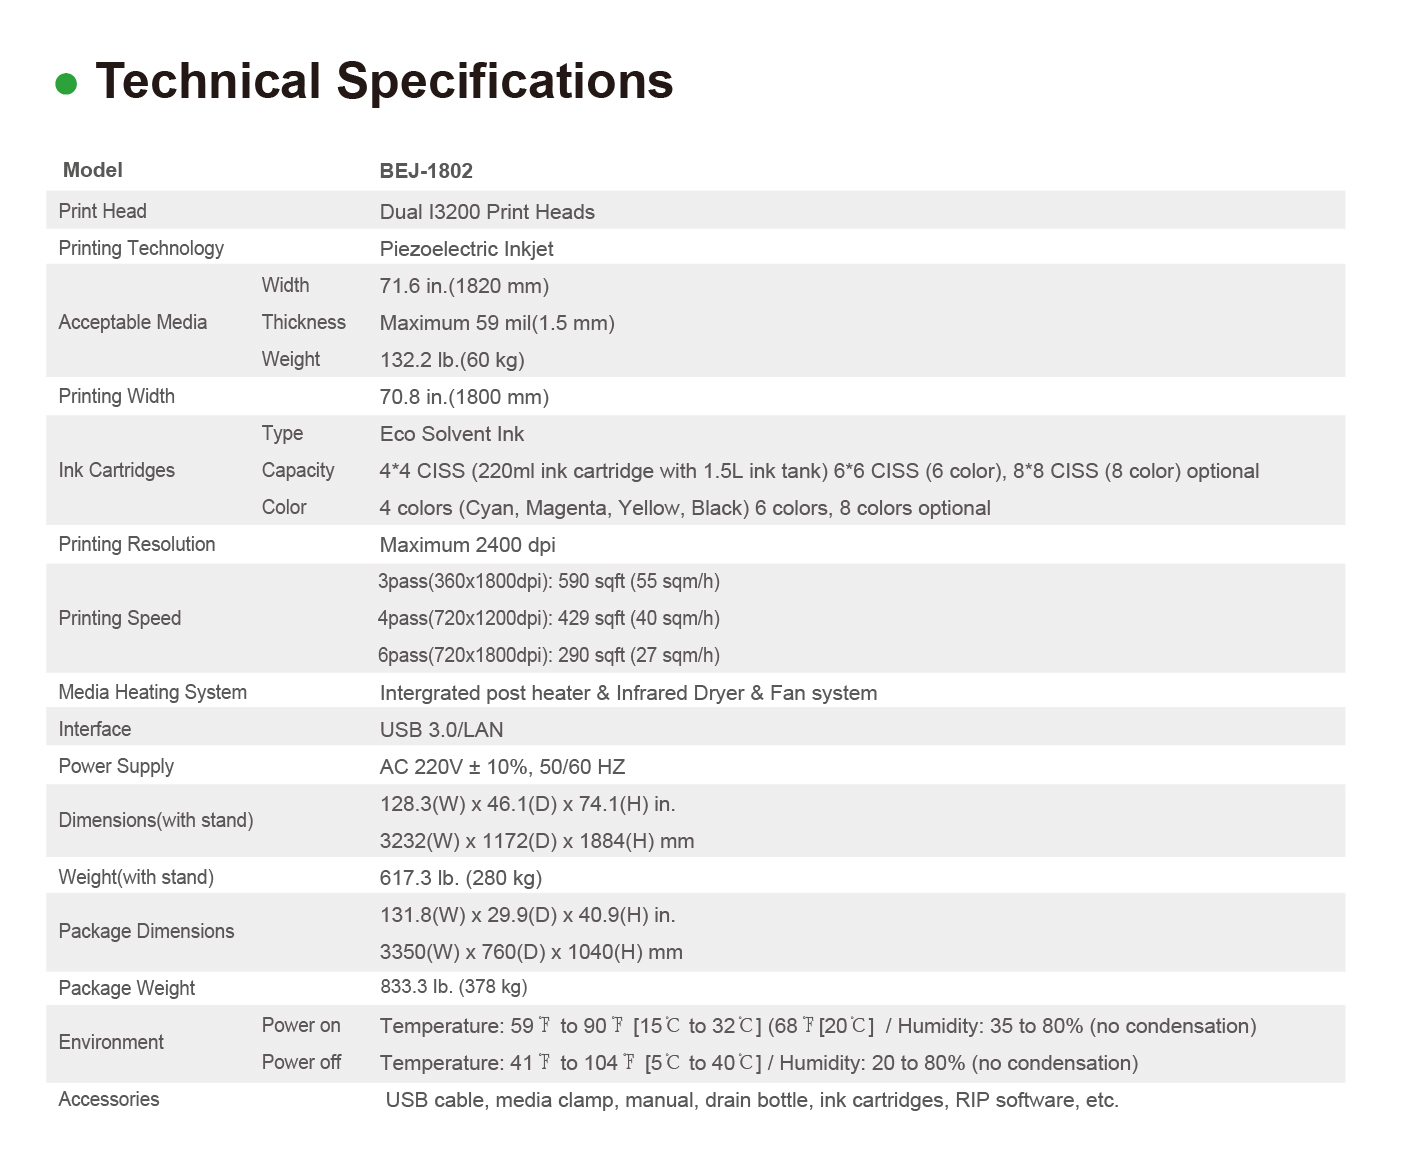The height and width of the screenshot is (1154, 1422).
Task: Click the Technical Specifications heading
Action: click(x=384, y=81)
